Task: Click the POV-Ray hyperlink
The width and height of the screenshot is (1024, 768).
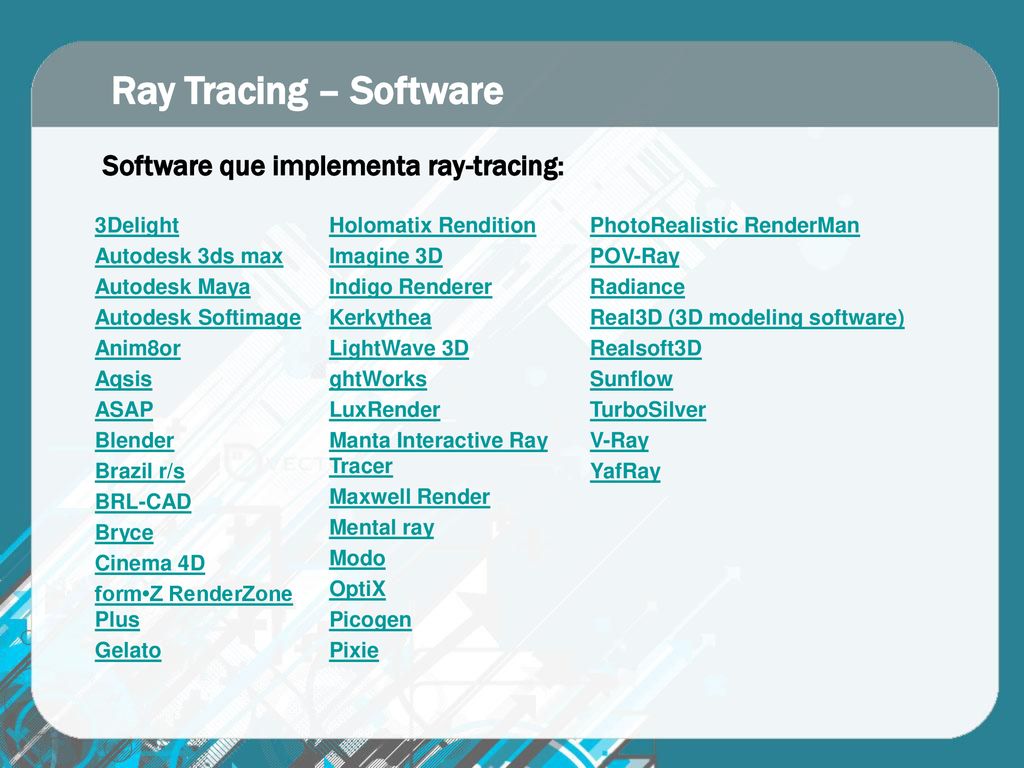Action: click(x=635, y=256)
